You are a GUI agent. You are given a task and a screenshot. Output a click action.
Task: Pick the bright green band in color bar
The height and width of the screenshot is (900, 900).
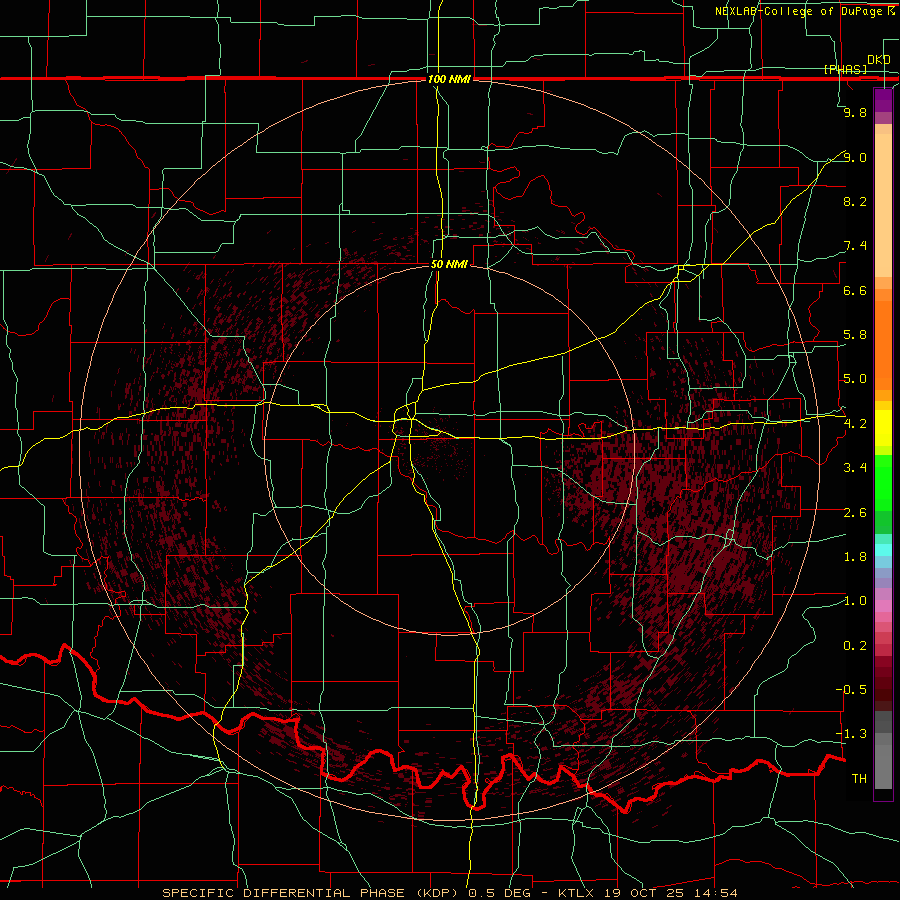coord(883,483)
